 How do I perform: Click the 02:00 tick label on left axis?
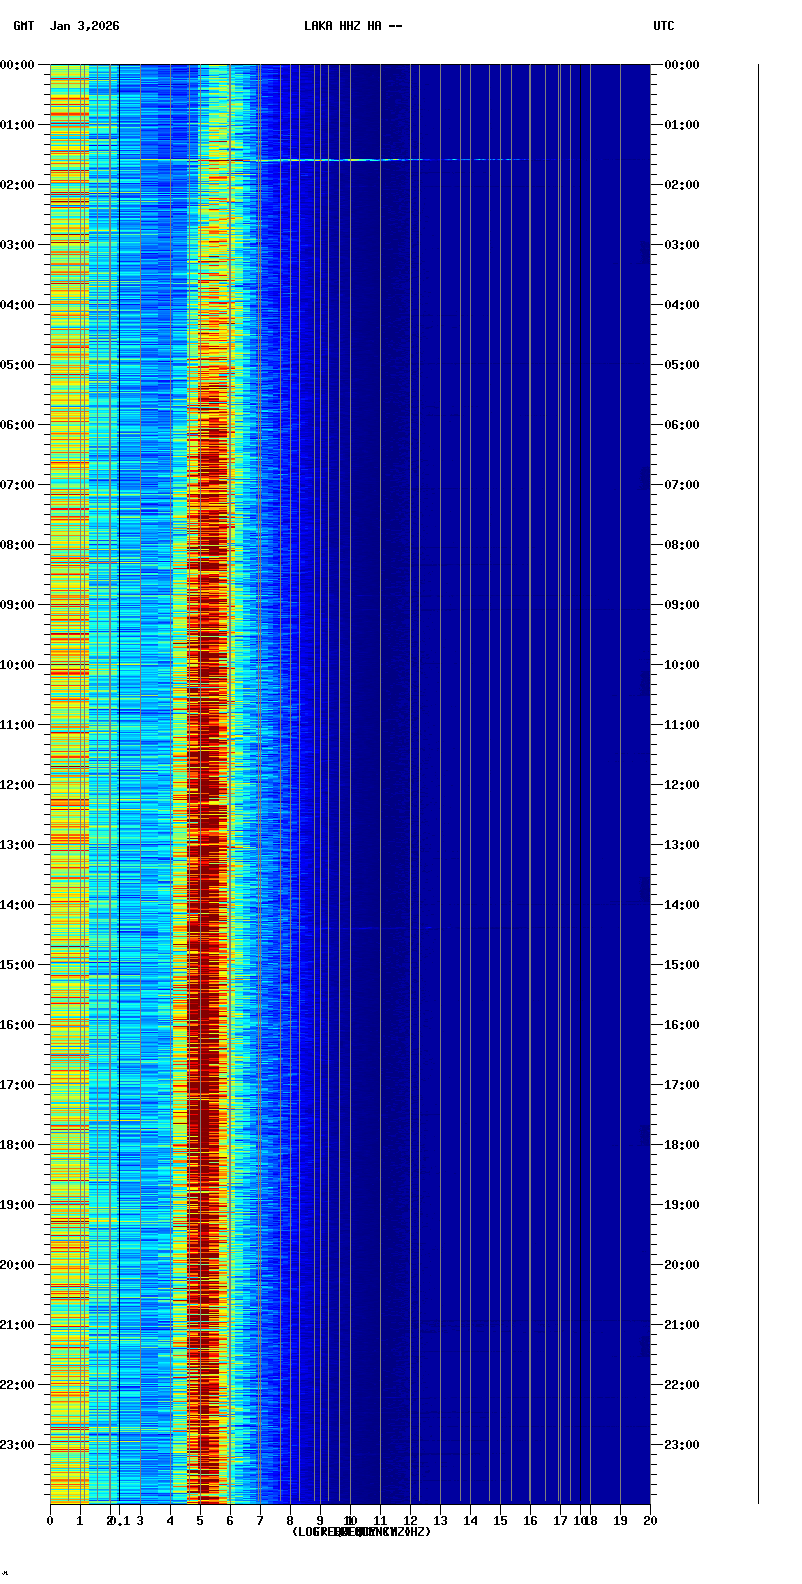coord(18,185)
